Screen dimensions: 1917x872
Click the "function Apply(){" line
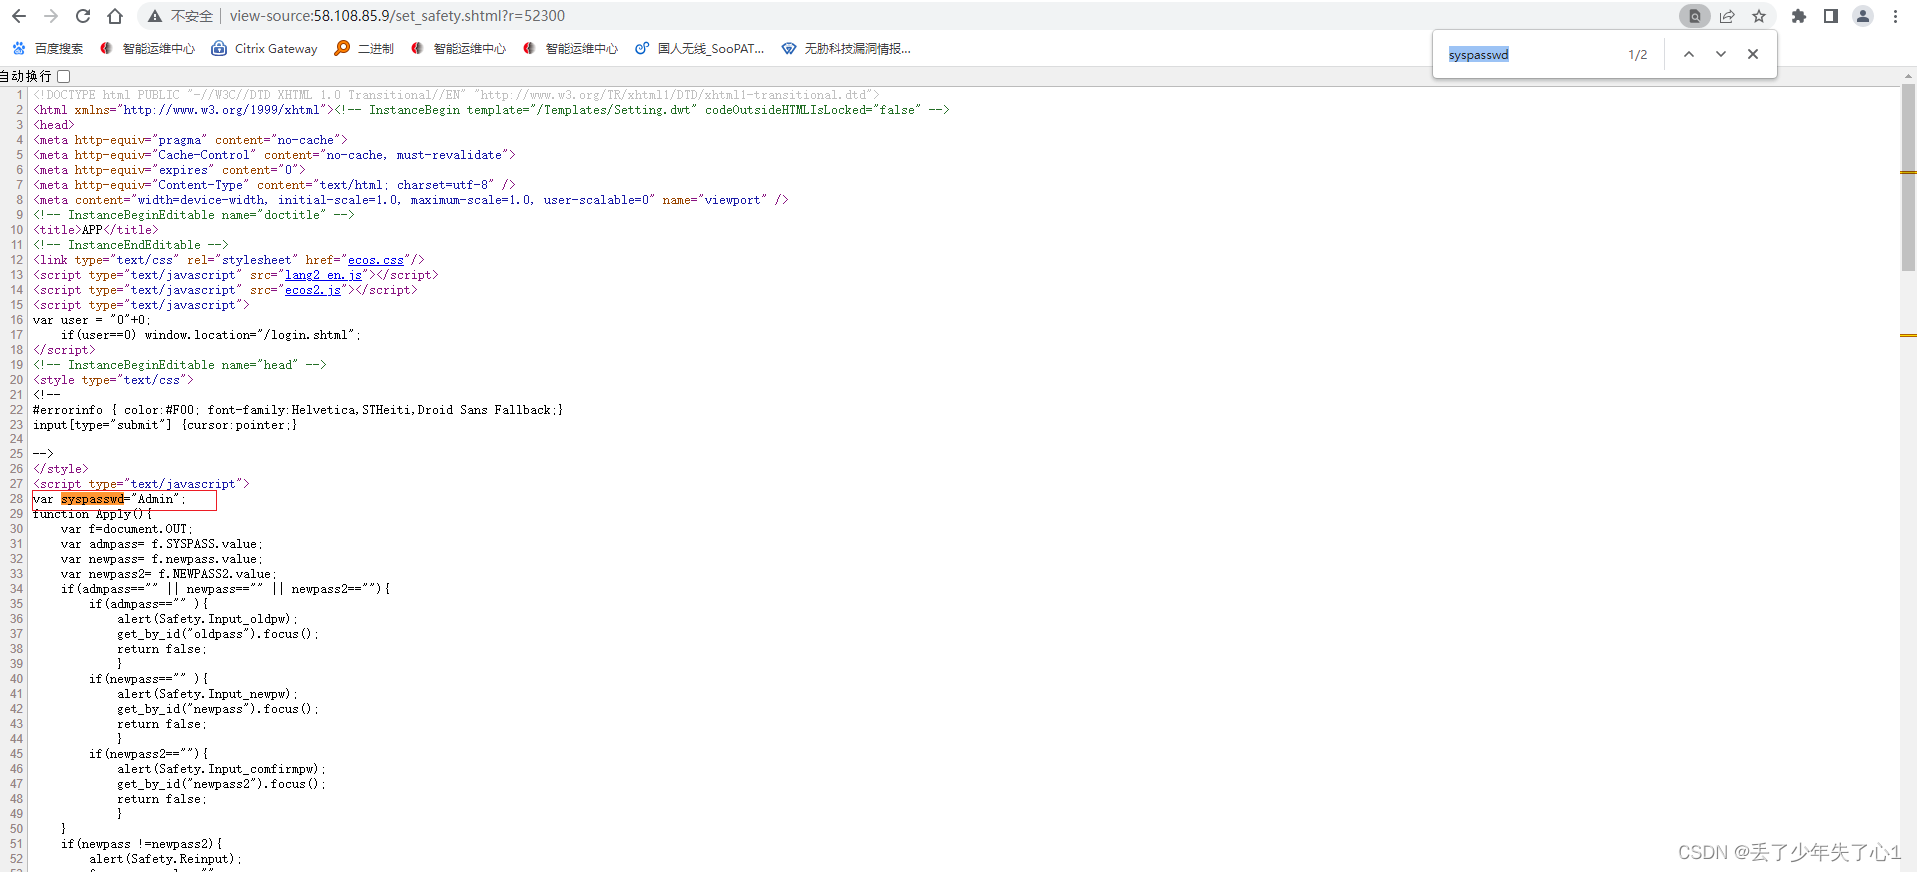(x=93, y=514)
